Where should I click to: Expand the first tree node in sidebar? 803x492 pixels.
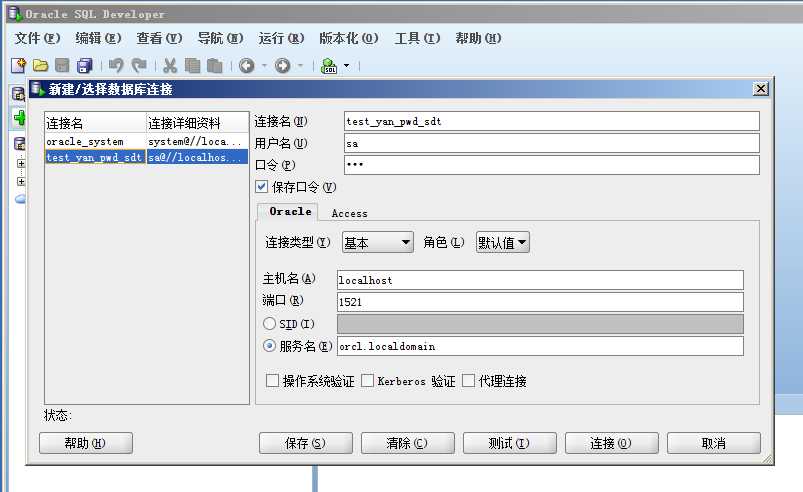[21, 164]
